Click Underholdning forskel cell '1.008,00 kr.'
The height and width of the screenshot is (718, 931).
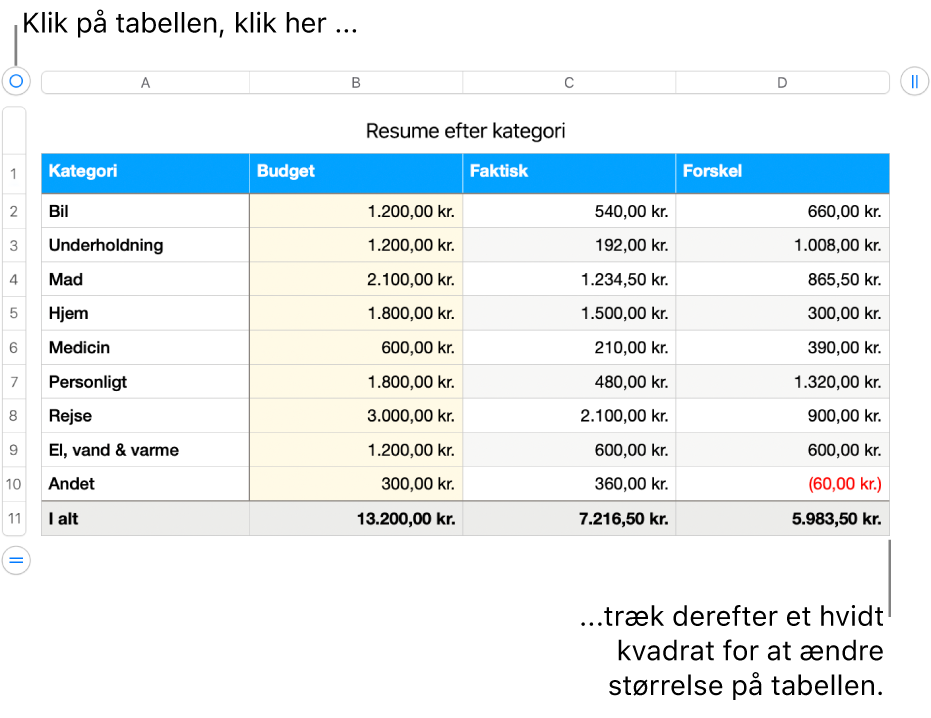782,245
